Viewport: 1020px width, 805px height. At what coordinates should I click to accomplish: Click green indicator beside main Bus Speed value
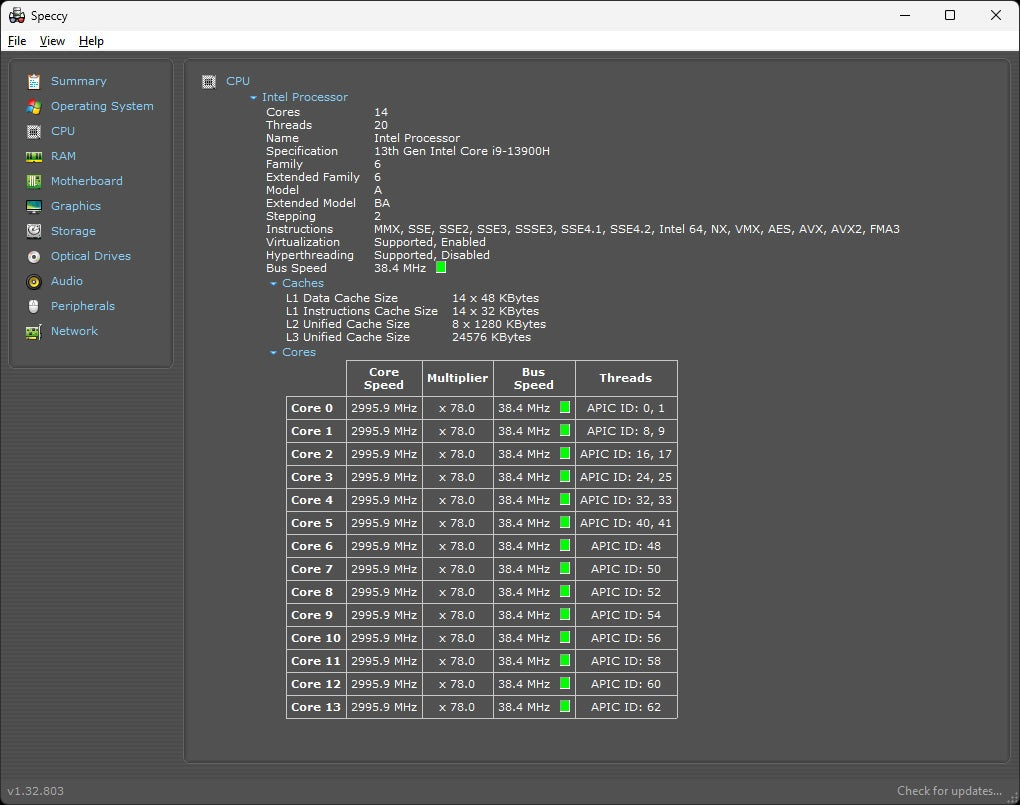pos(441,268)
